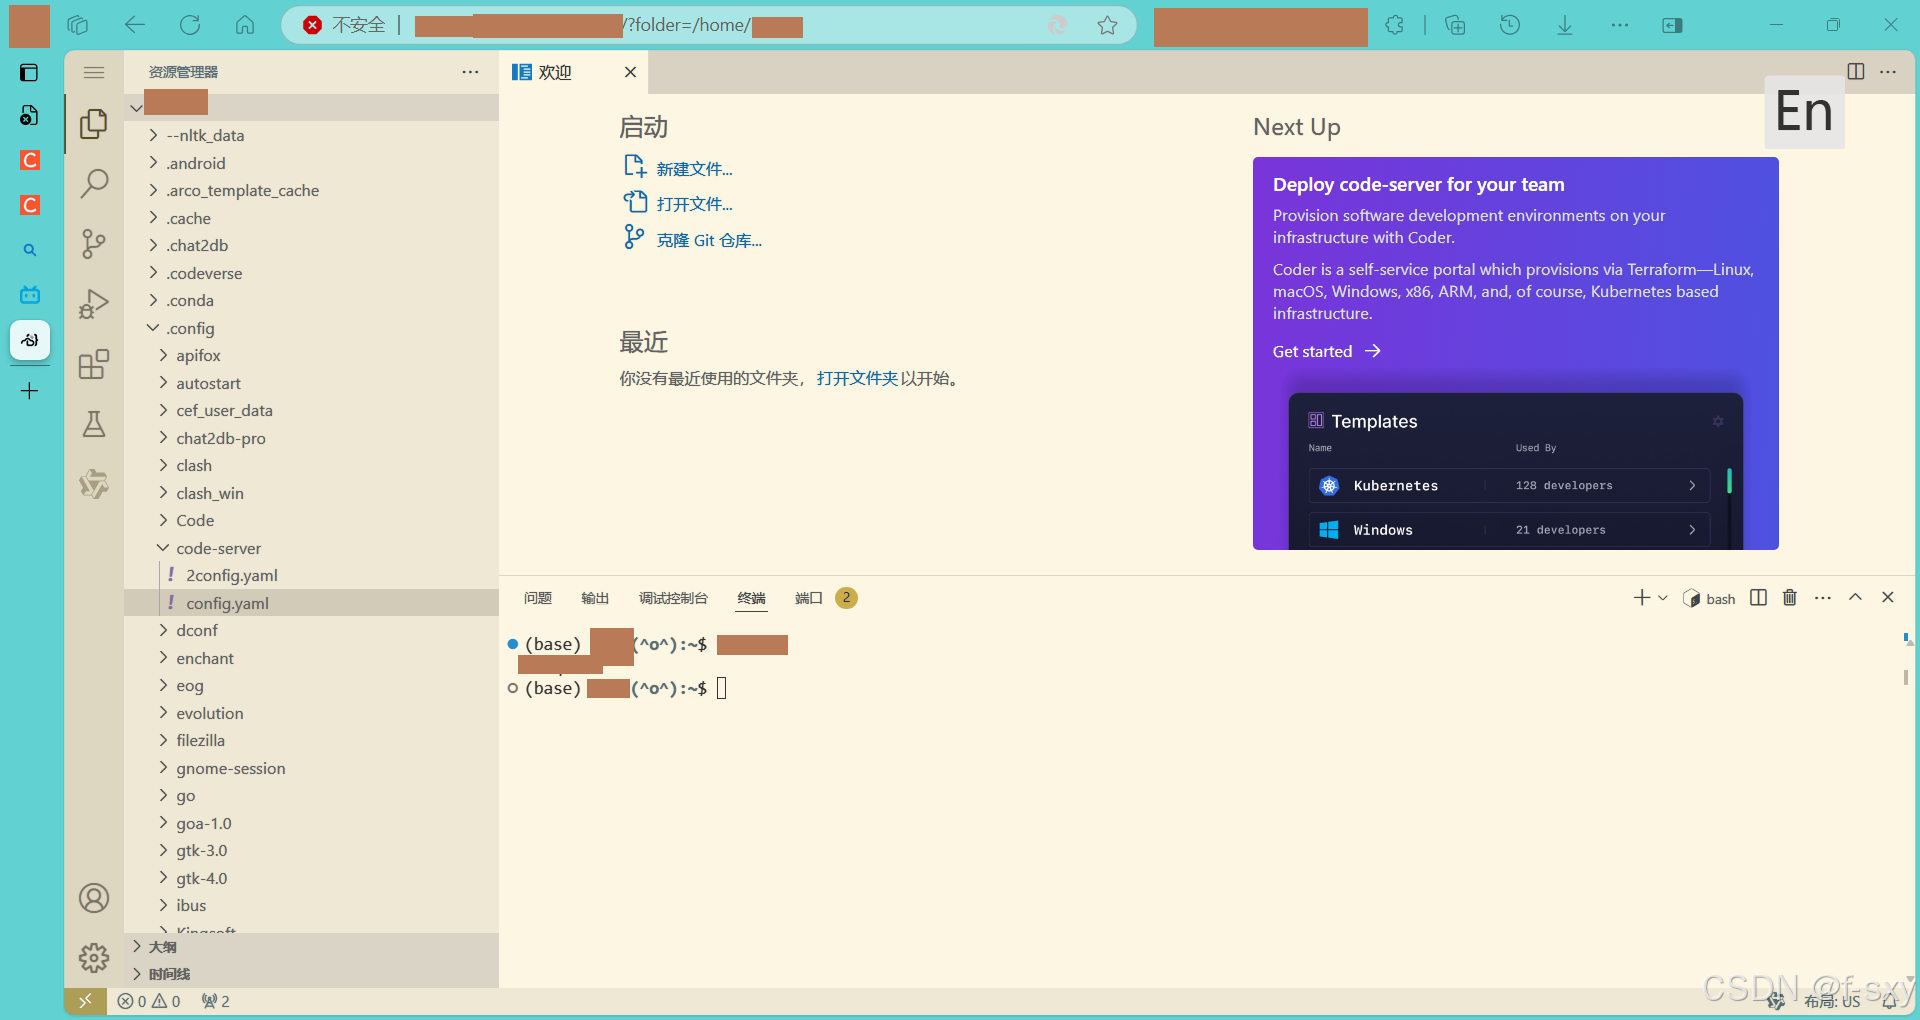The width and height of the screenshot is (1920, 1020).
Task: Expand the clash folder
Action: (x=195, y=465)
